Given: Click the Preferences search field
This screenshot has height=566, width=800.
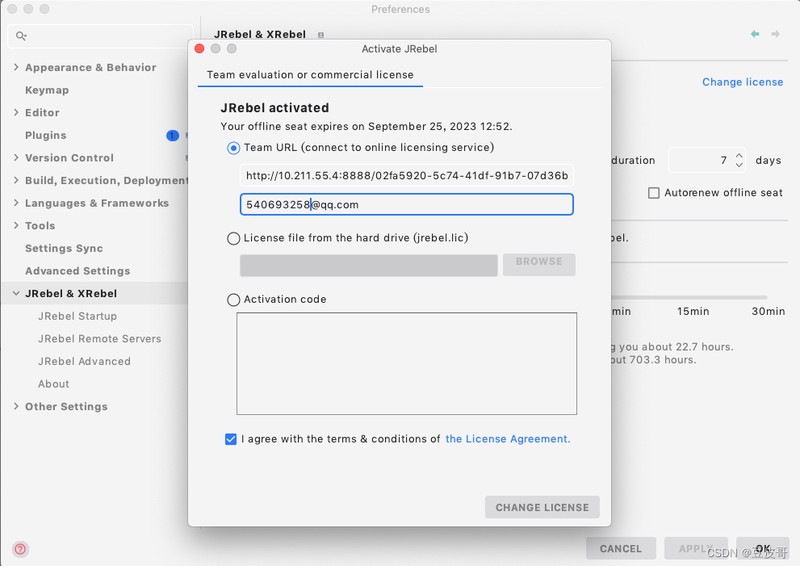Looking at the screenshot, I should pos(101,36).
